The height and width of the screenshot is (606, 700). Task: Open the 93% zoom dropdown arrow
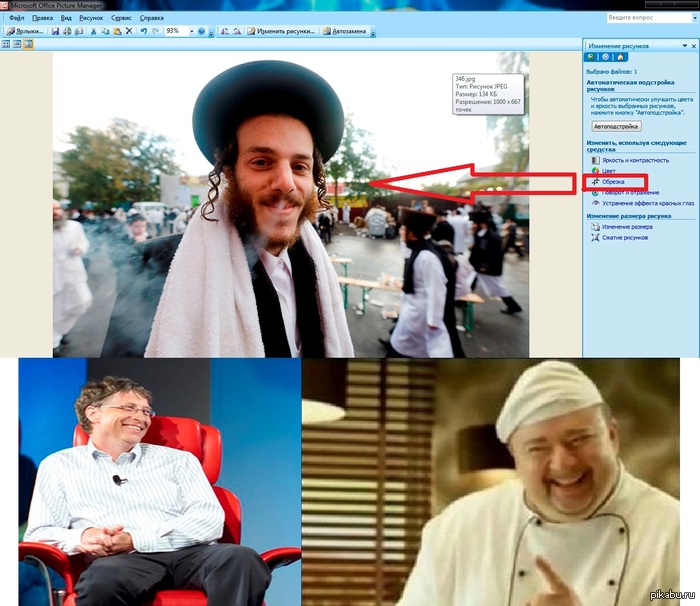(x=192, y=31)
